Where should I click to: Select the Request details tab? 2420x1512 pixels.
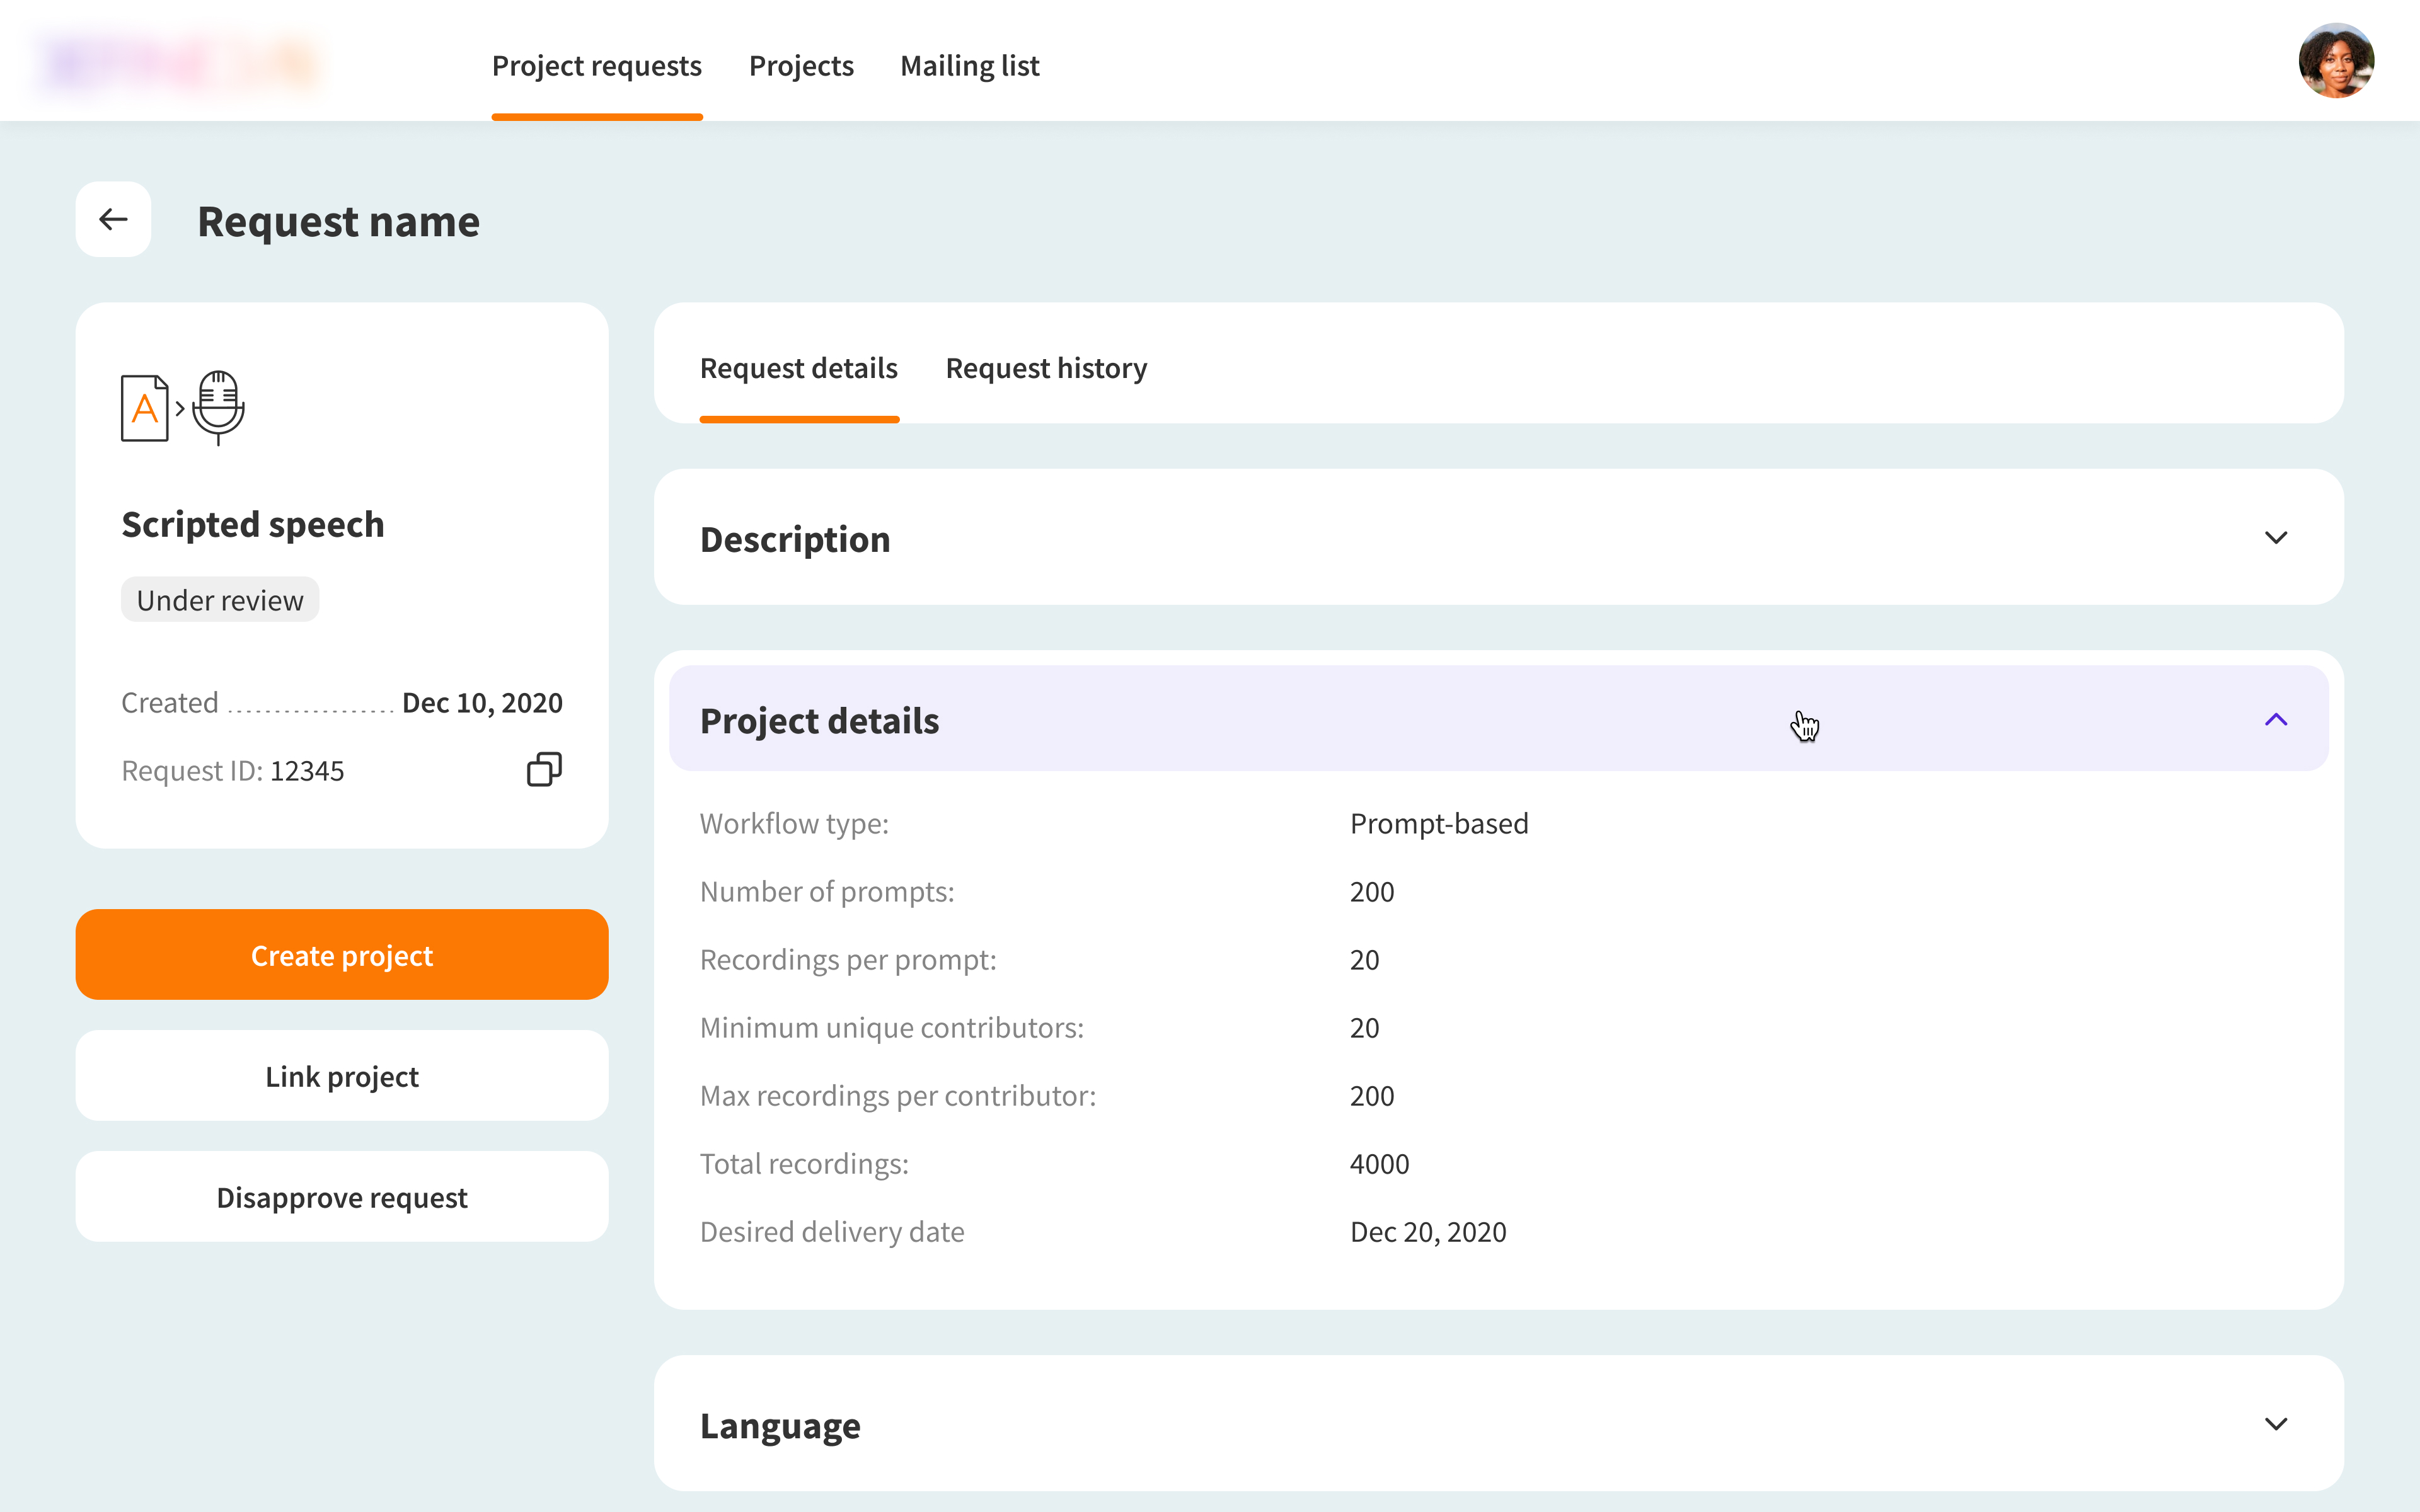[798, 368]
